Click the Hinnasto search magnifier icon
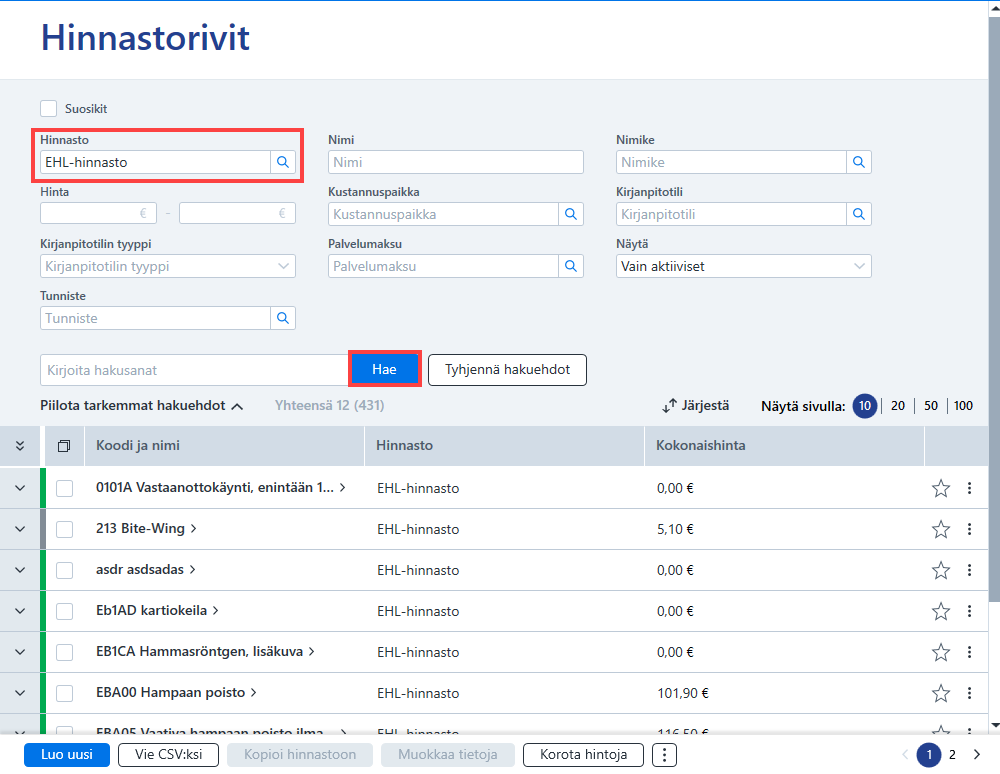This screenshot has width=1000, height=774. coord(283,162)
